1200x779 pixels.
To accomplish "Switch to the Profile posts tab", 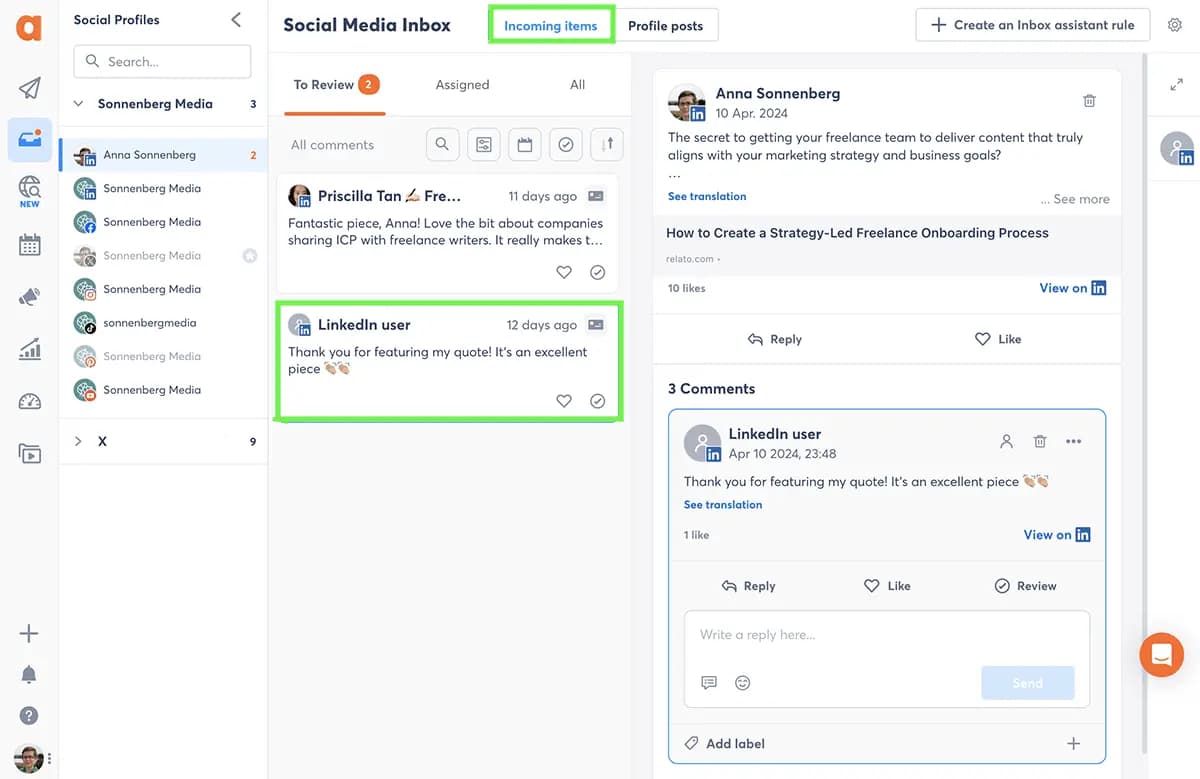I will [x=665, y=26].
